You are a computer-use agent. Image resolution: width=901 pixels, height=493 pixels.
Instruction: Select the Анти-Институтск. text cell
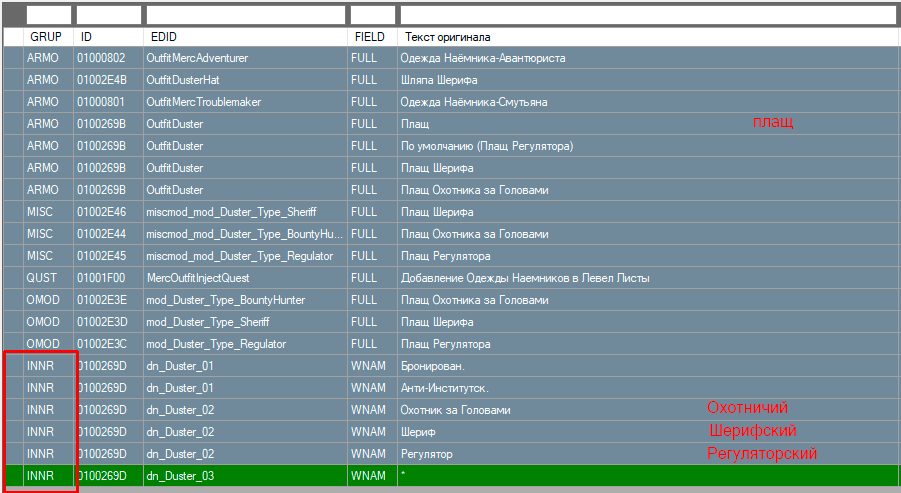point(648,388)
